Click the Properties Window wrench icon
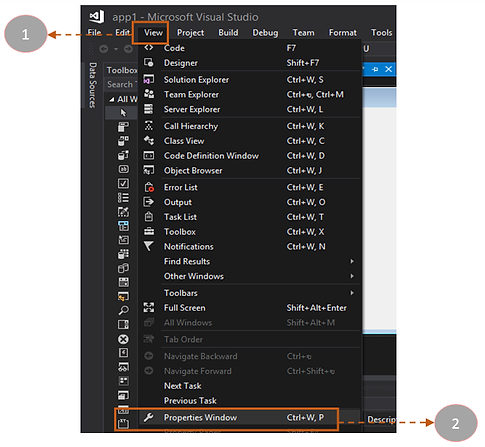Viewport: 485px width, 447px height. click(x=149, y=417)
